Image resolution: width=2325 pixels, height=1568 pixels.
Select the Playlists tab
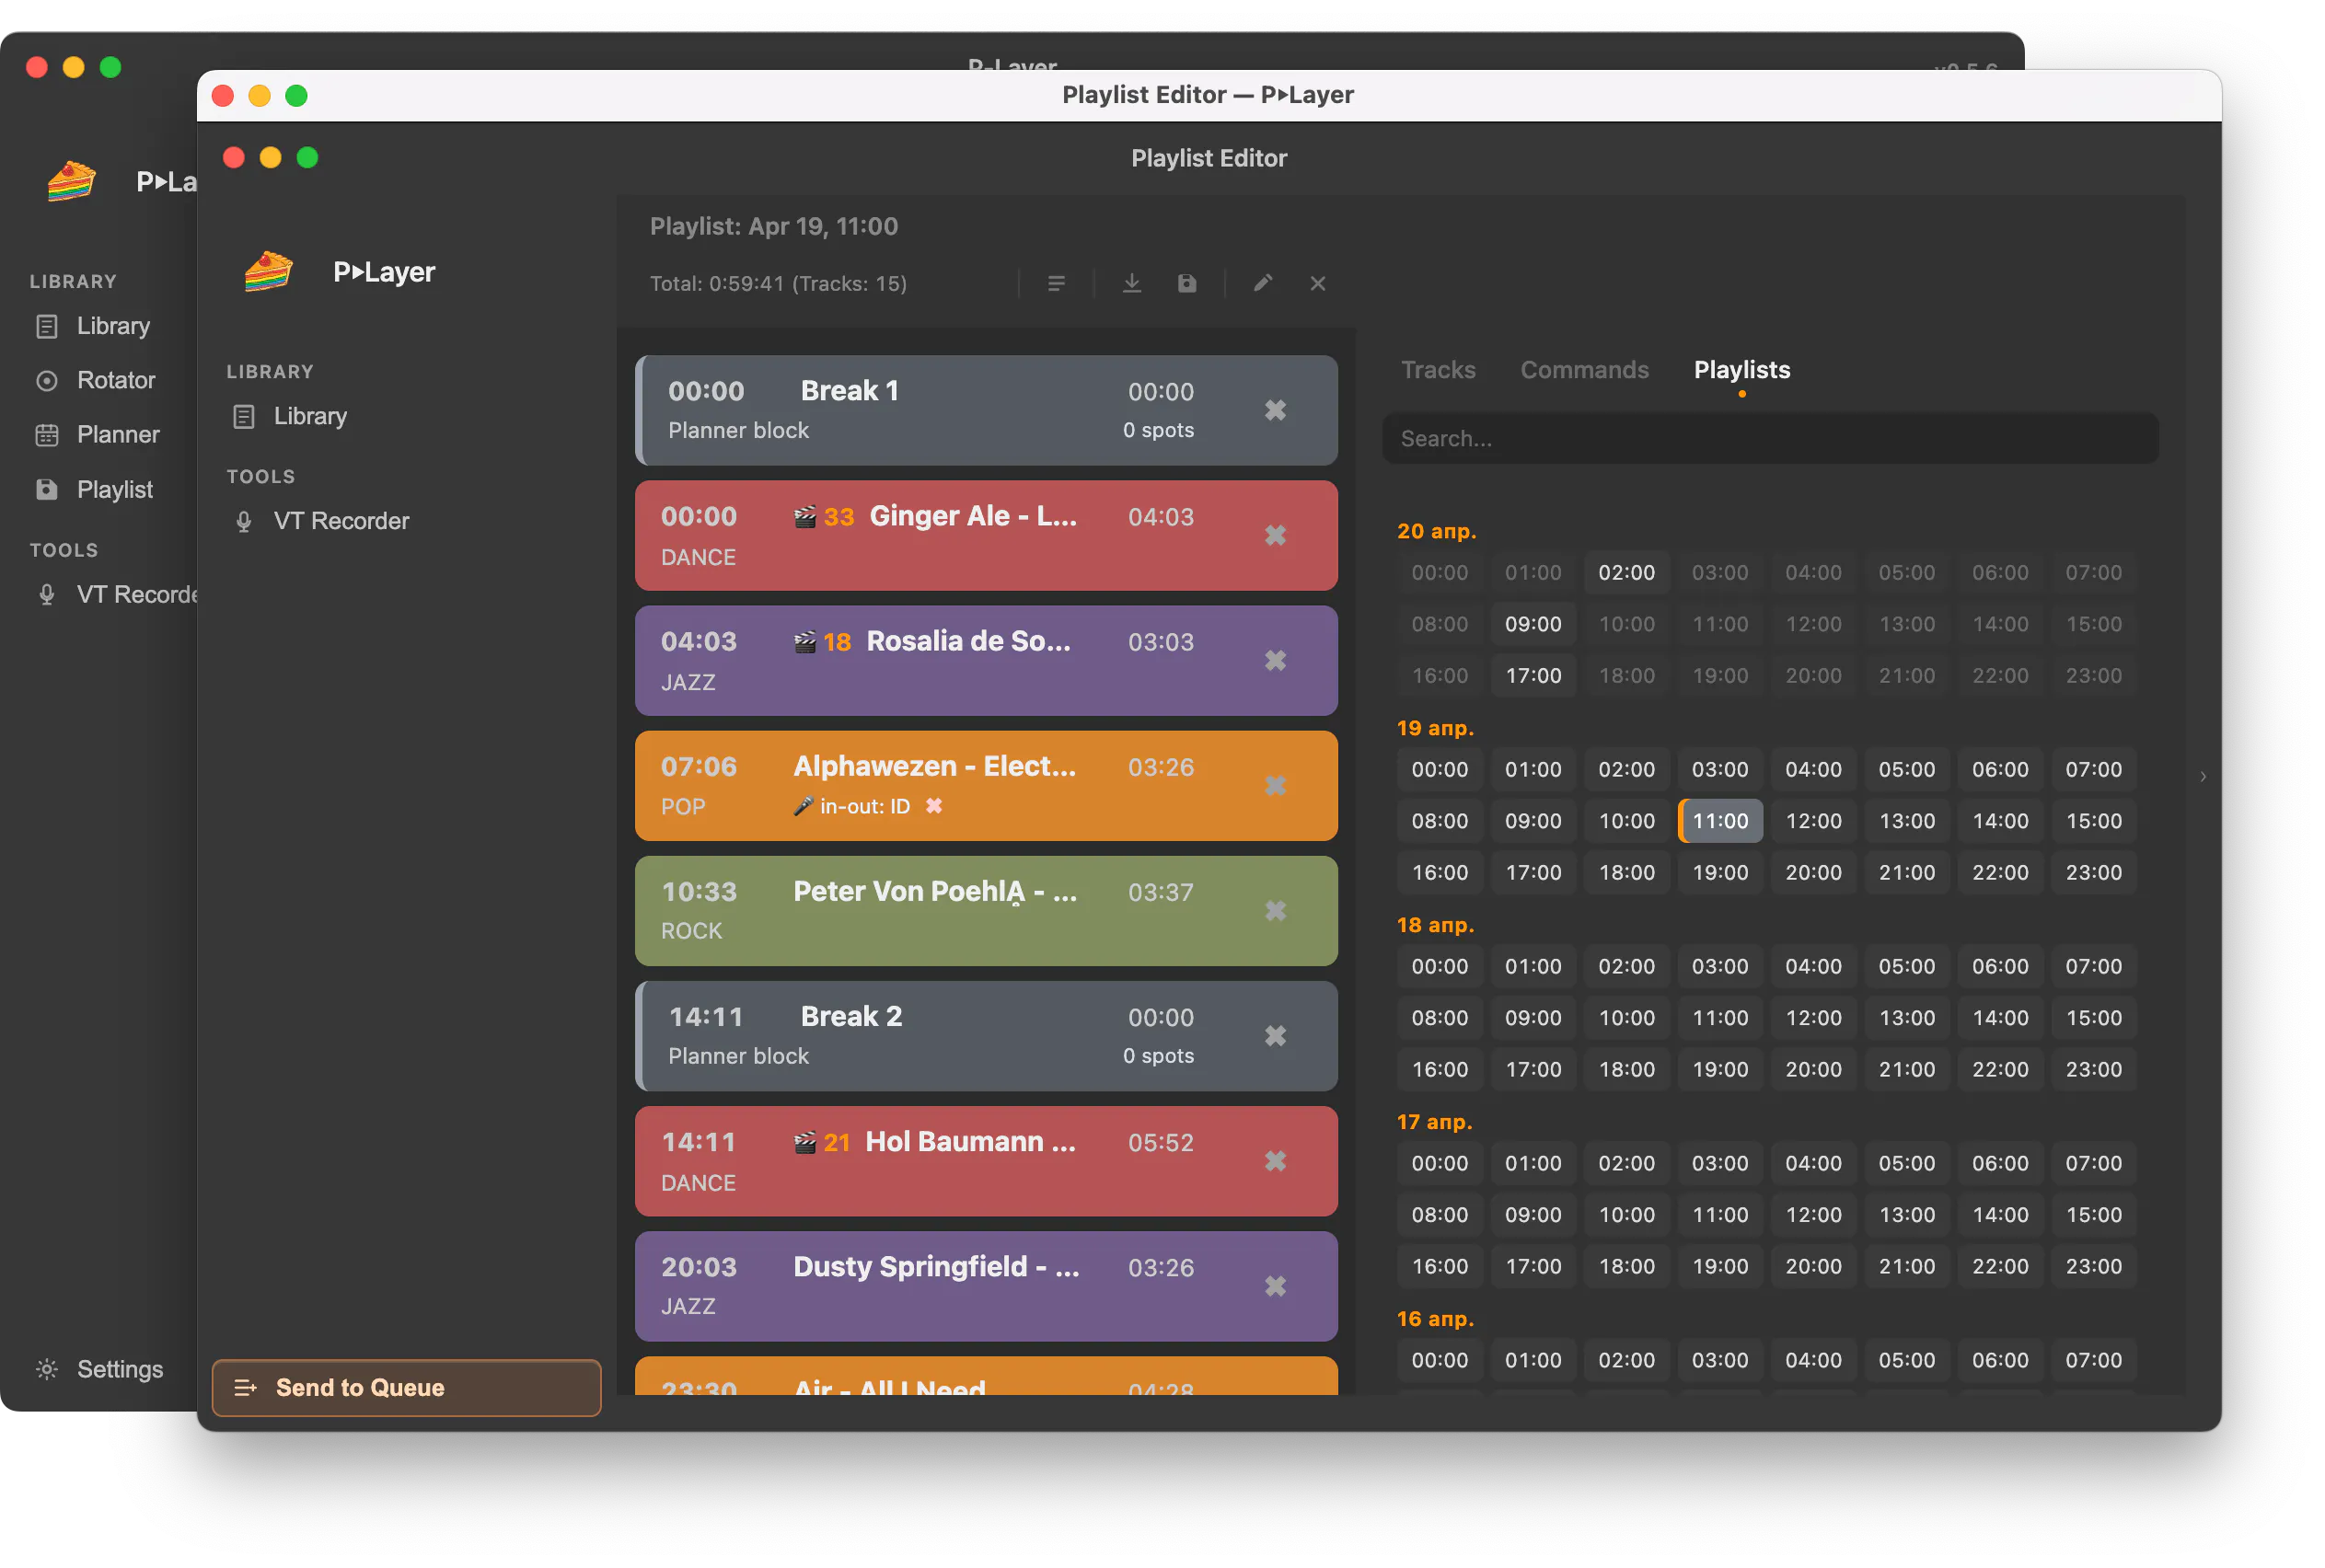pyautogui.click(x=1741, y=370)
